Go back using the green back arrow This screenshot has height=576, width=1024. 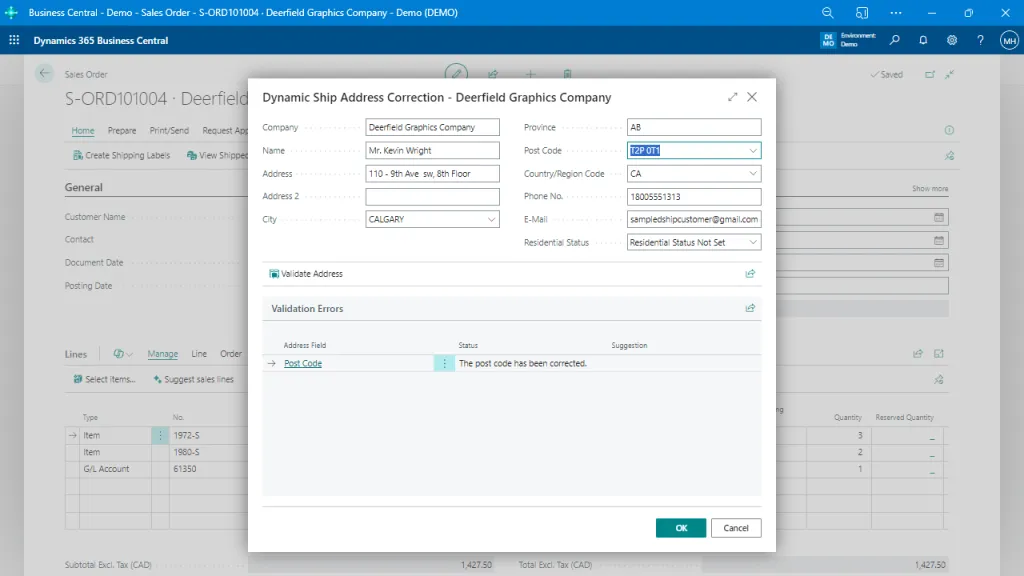(42, 73)
